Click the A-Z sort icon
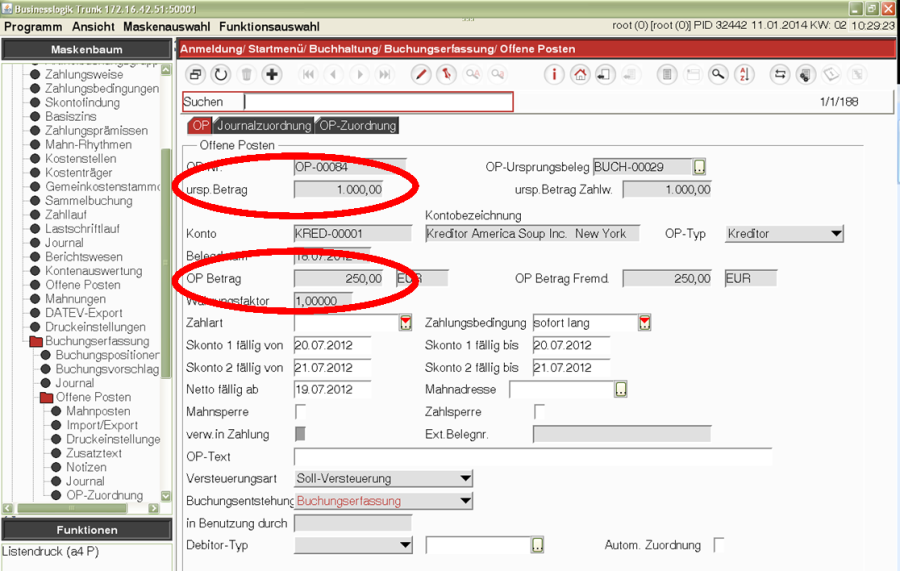Screen dimensions: 900x571 tap(744, 75)
